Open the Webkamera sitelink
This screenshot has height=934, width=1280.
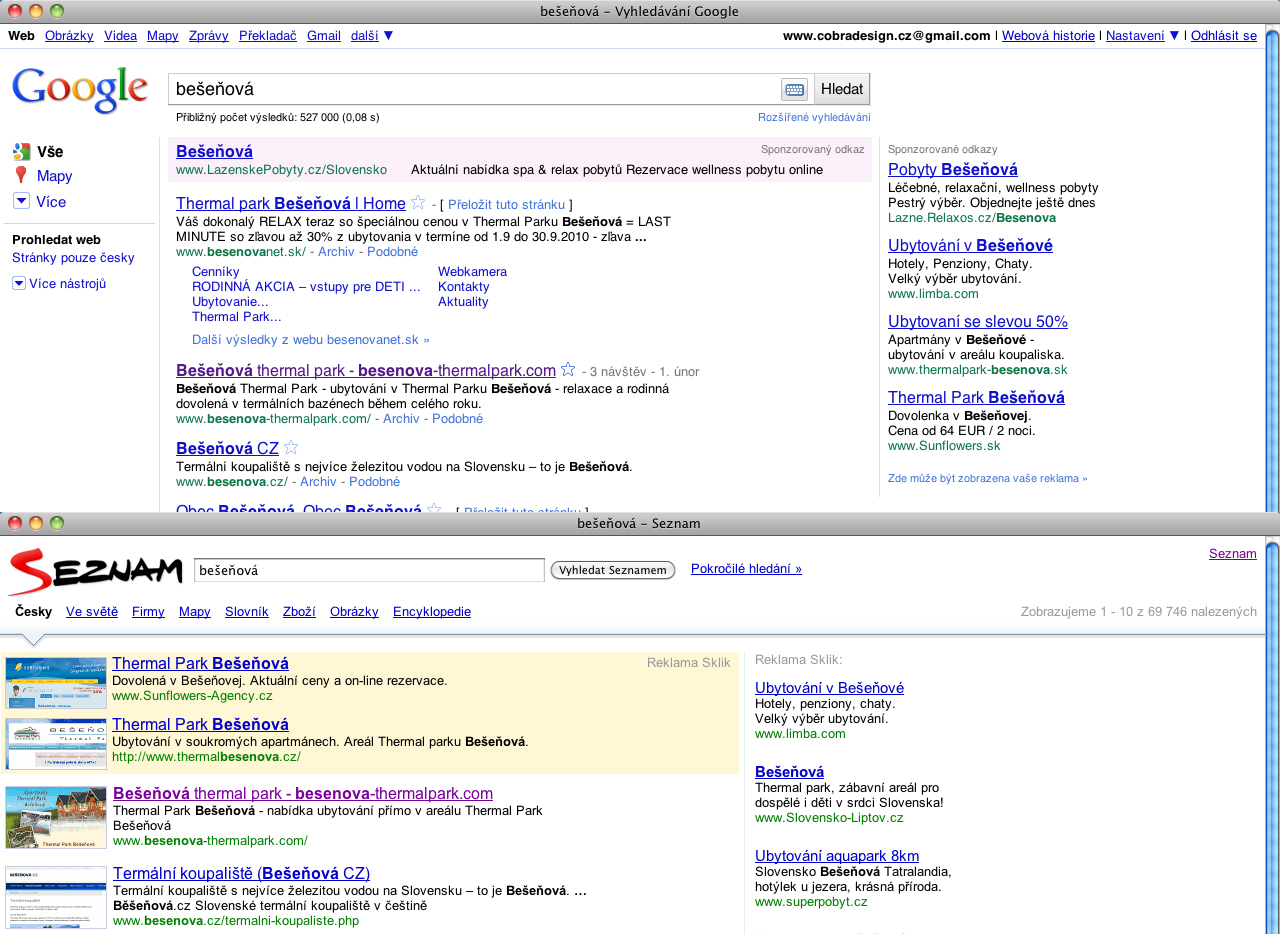472,271
